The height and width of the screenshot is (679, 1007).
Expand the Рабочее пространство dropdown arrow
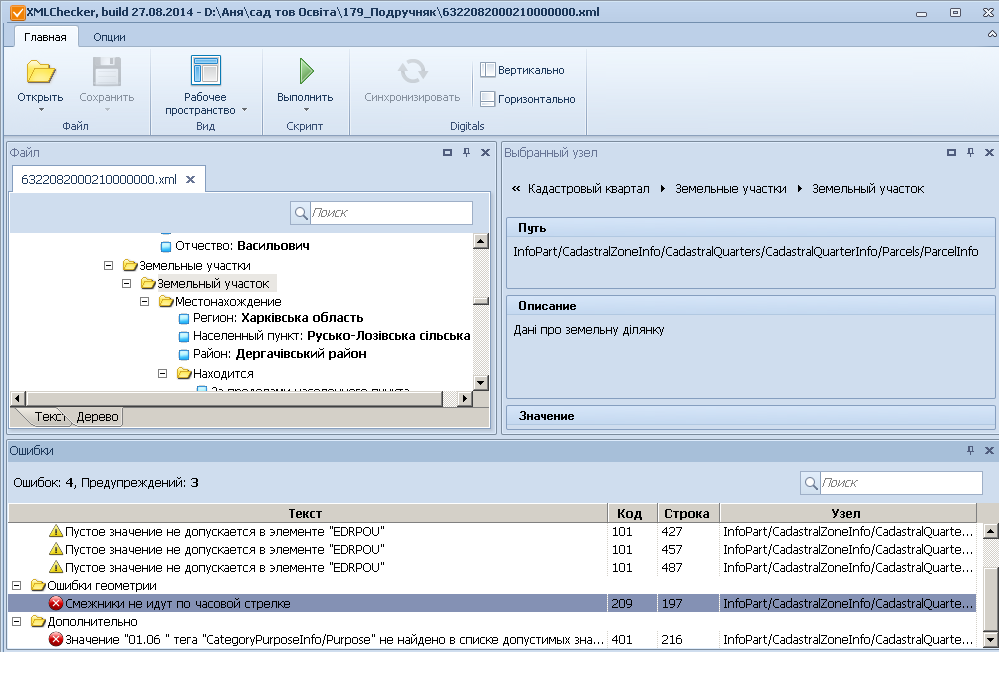click(x=244, y=110)
